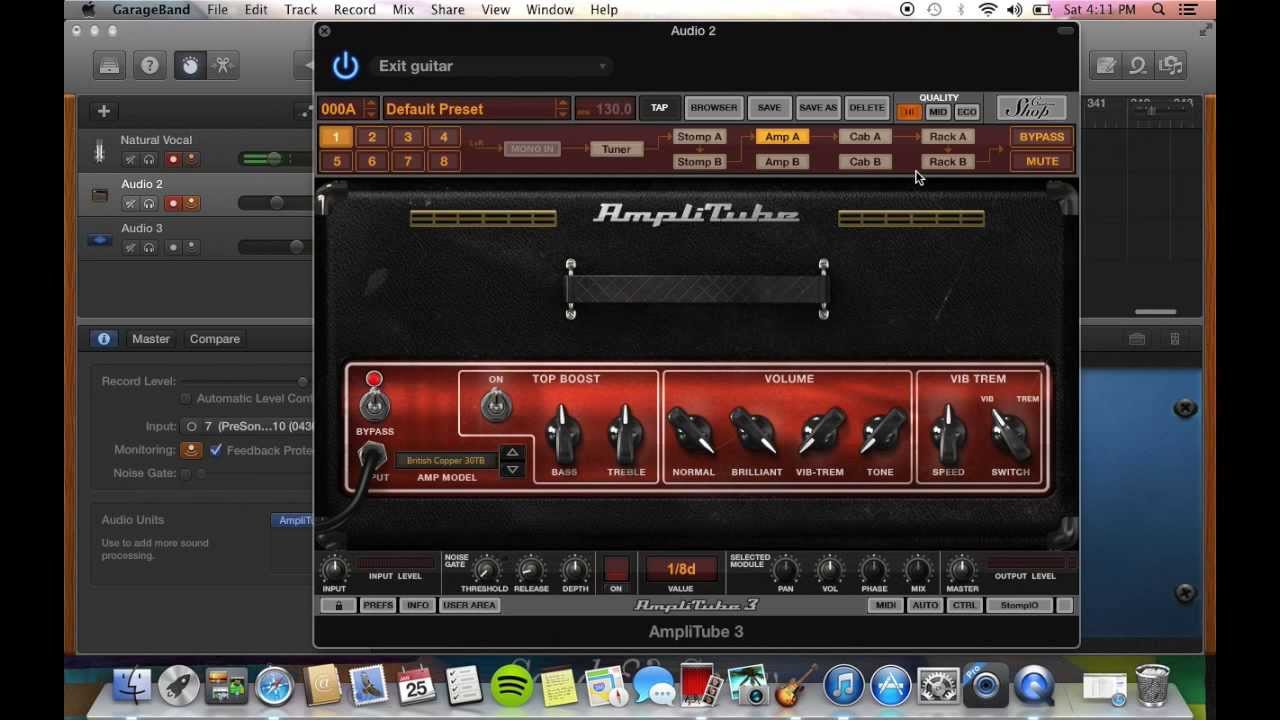Solo the Natural Vocal track

[x=149, y=160]
